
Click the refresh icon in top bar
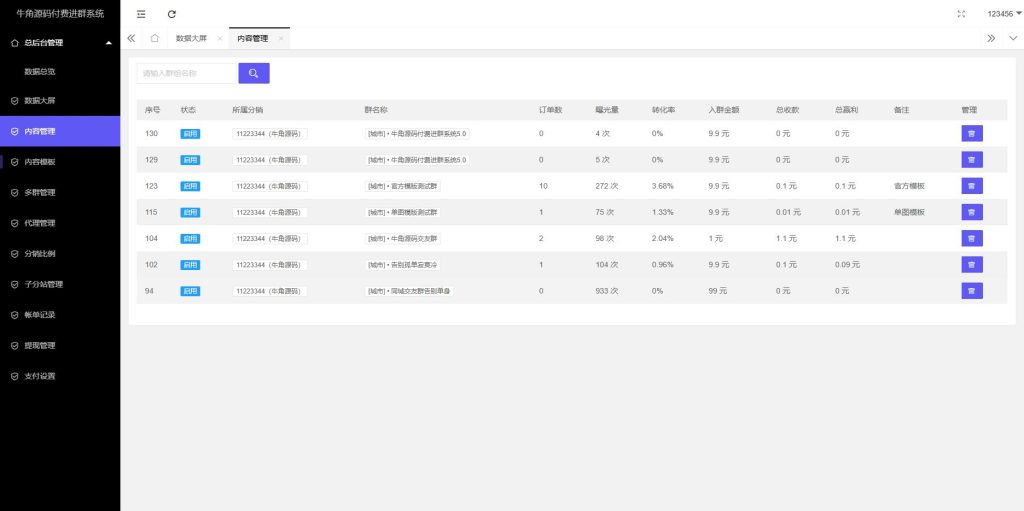(x=172, y=14)
